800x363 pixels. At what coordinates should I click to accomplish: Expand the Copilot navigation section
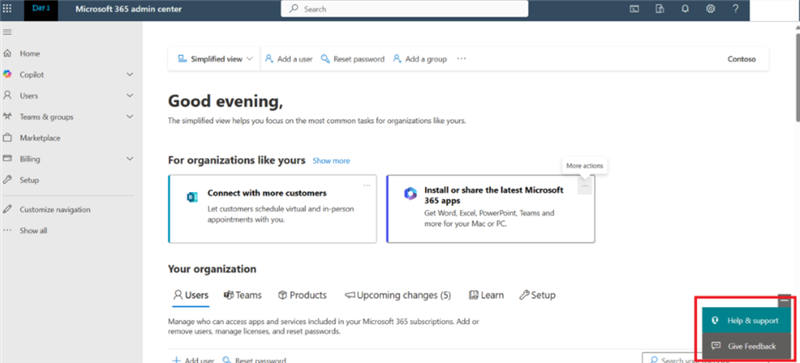(x=130, y=75)
